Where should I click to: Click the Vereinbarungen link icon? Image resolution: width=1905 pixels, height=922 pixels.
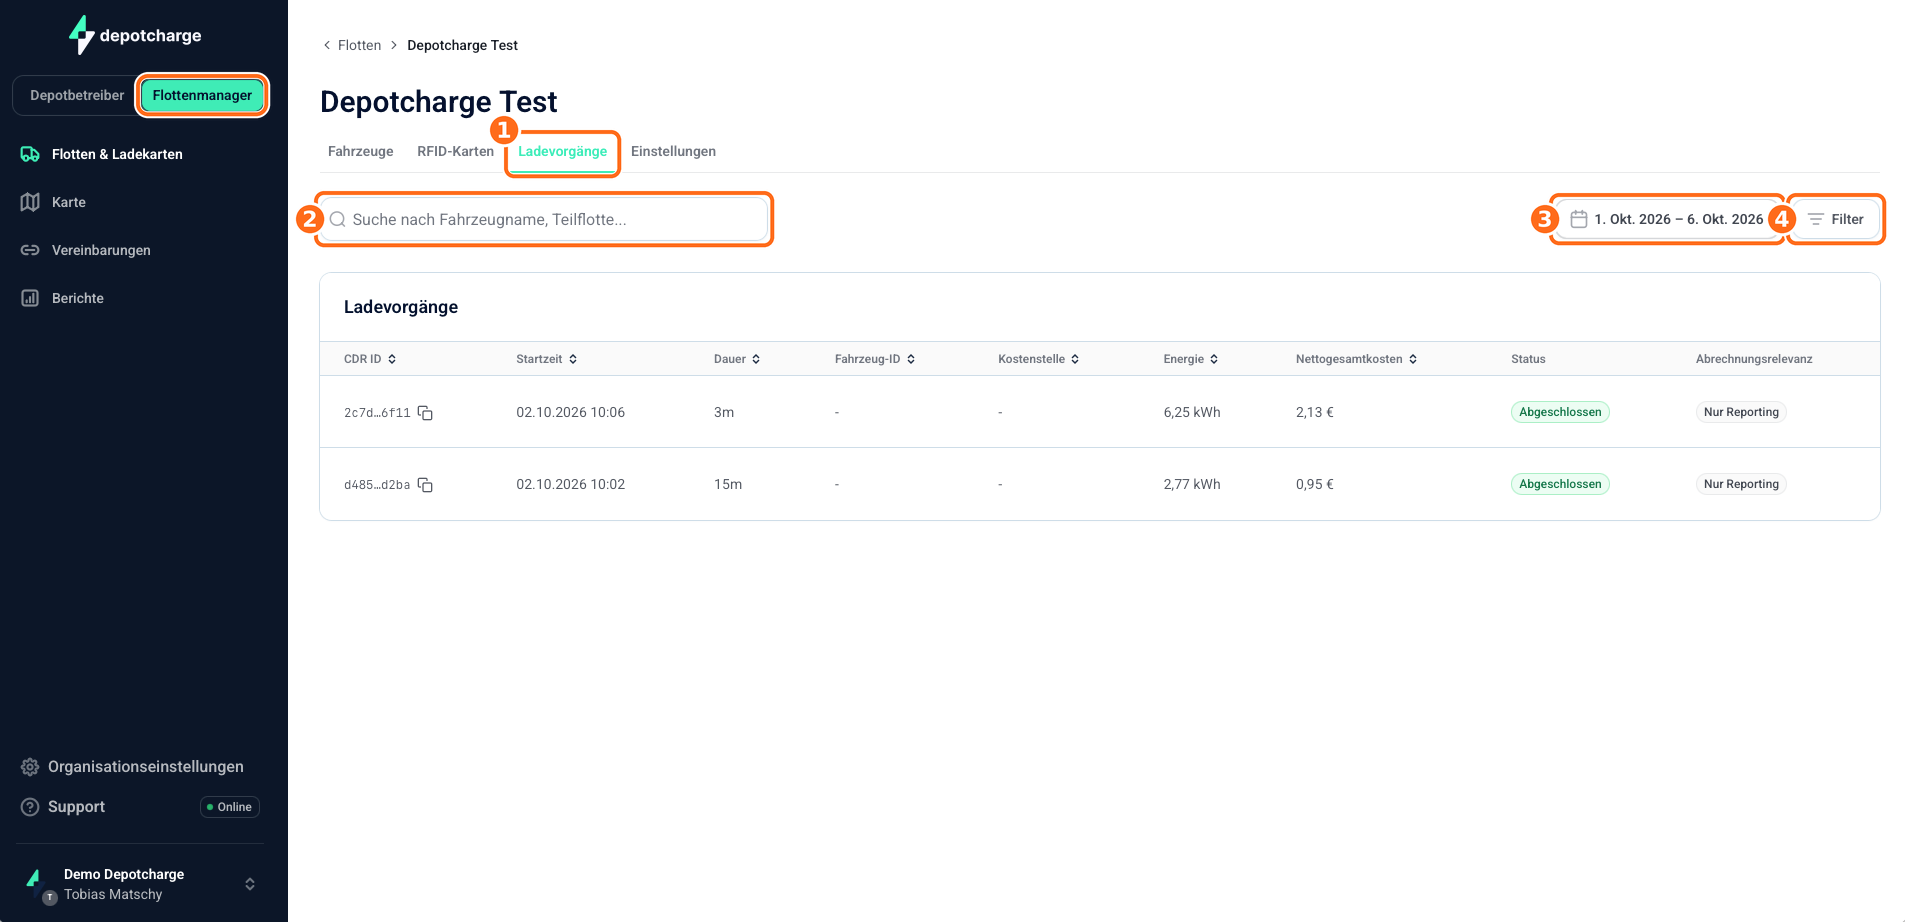pos(30,250)
